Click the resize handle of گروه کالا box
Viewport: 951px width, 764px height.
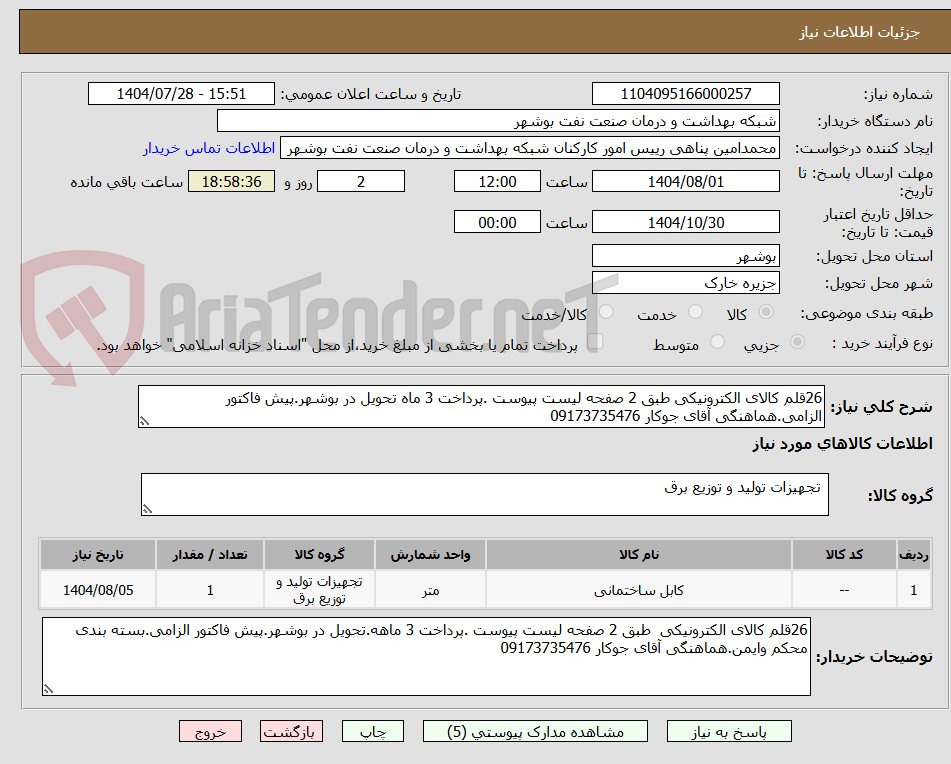click(x=147, y=507)
